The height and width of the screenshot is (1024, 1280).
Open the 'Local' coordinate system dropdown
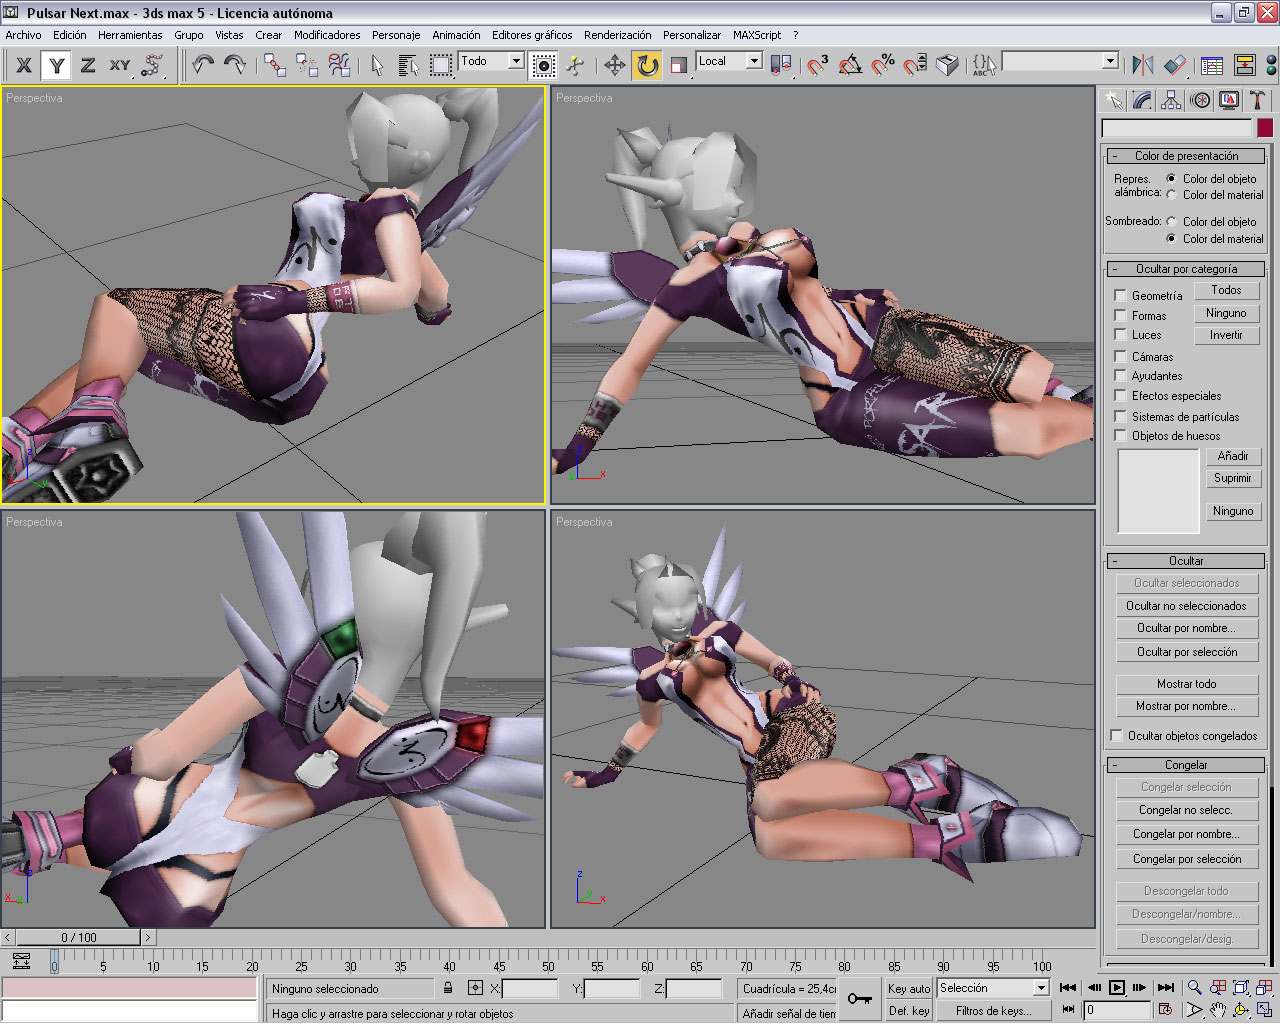[x=754, y=61]
